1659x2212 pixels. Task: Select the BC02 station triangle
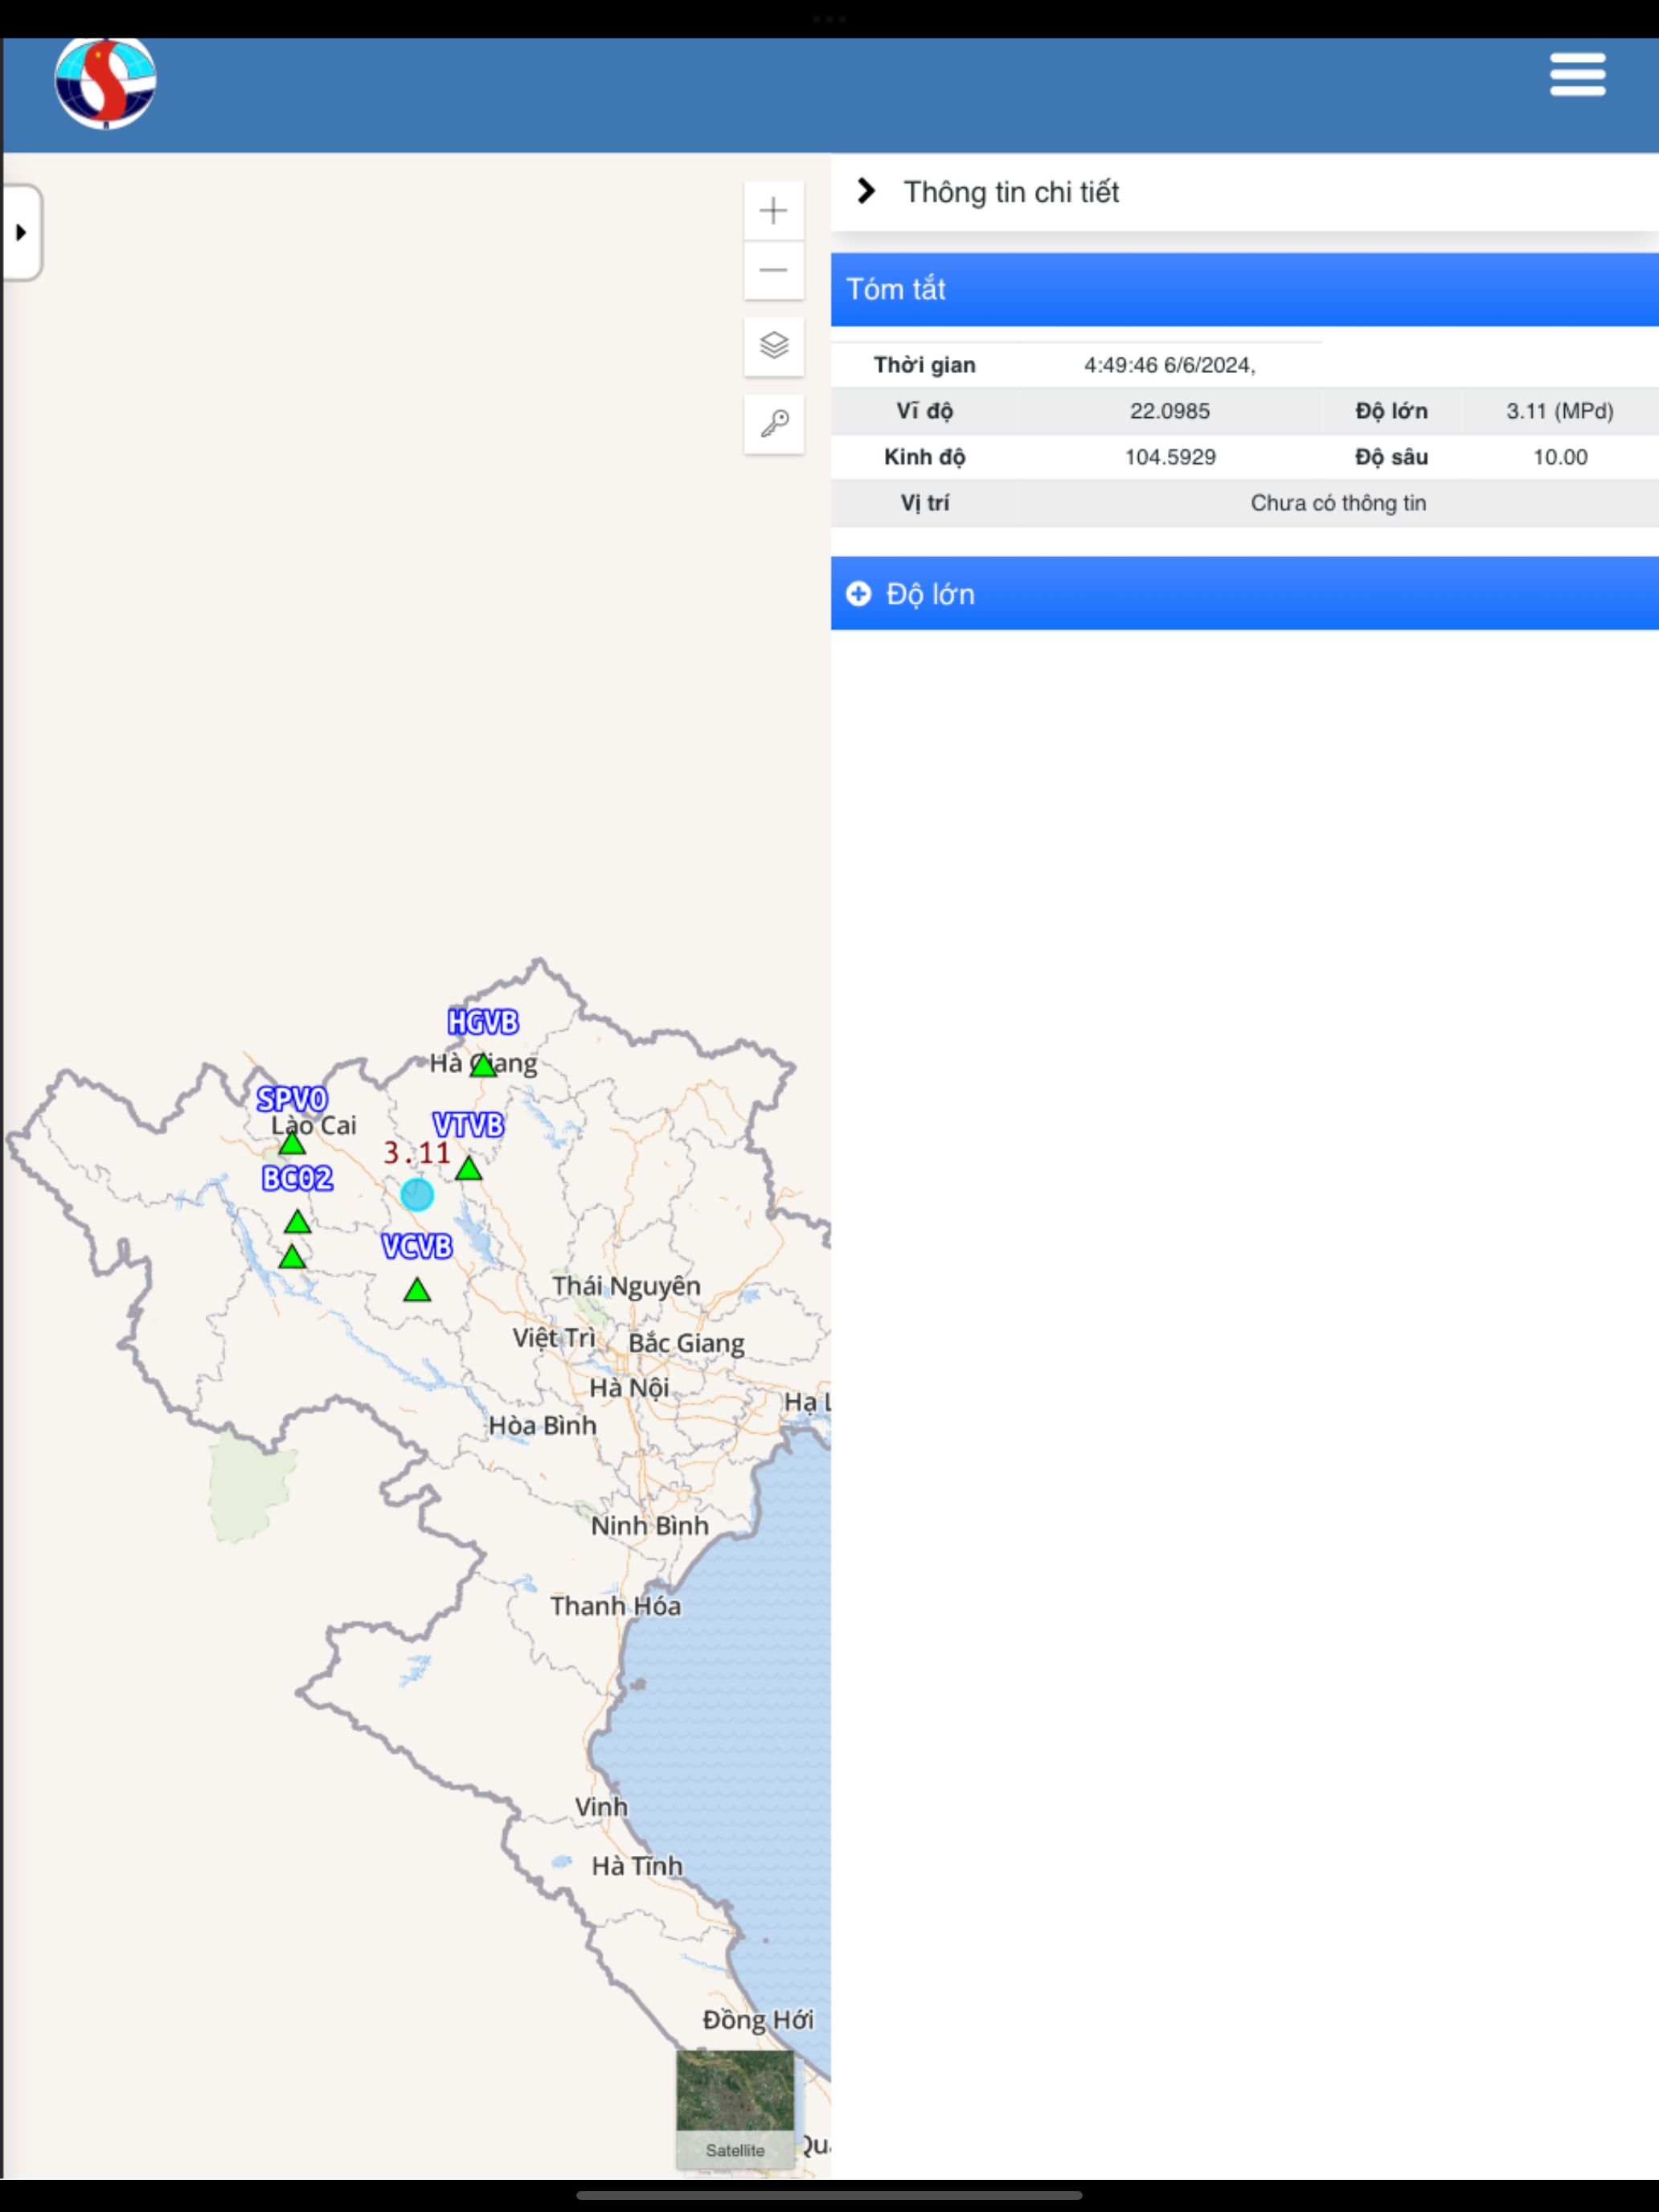297,1222
